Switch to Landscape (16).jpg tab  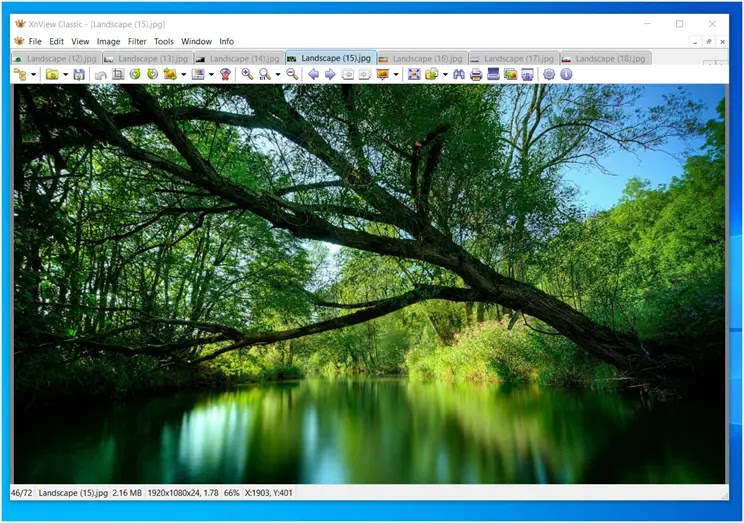click(x=422, y=59)
